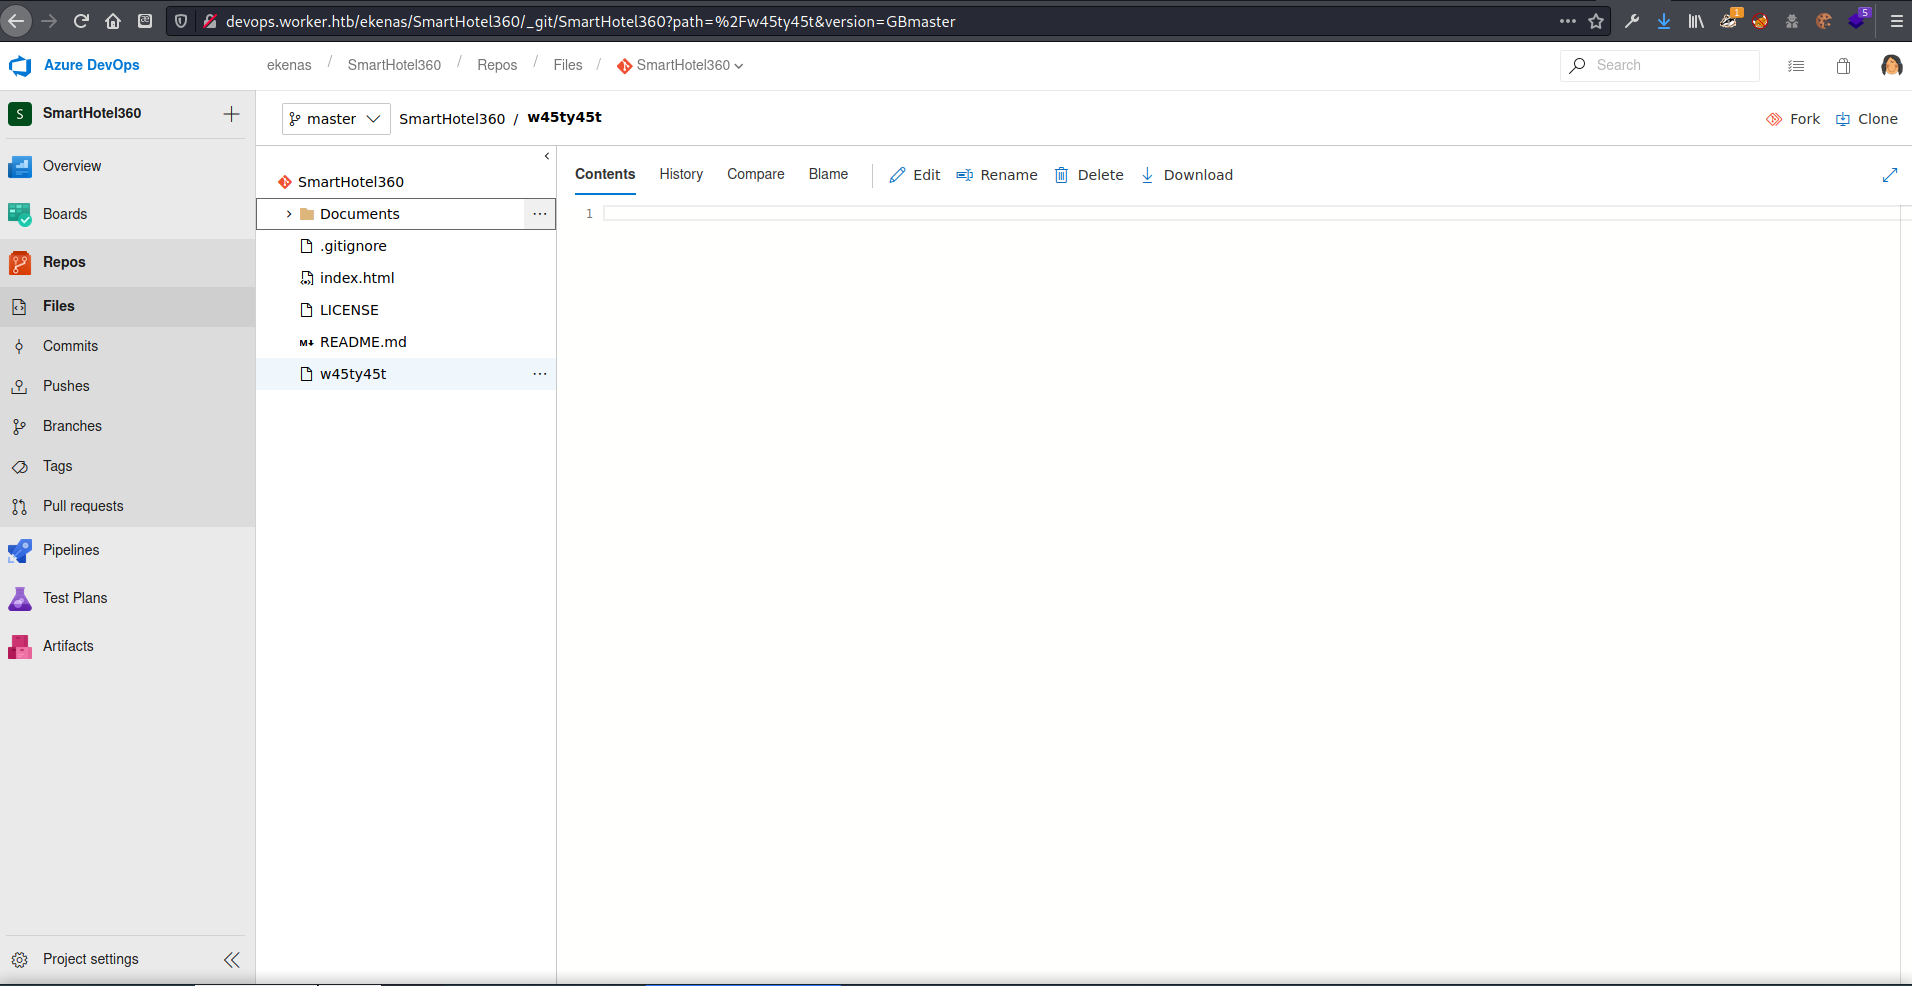This screenshot has width=1912, height=986.
Task: Fork the repository
Action: coord(1793,119)
